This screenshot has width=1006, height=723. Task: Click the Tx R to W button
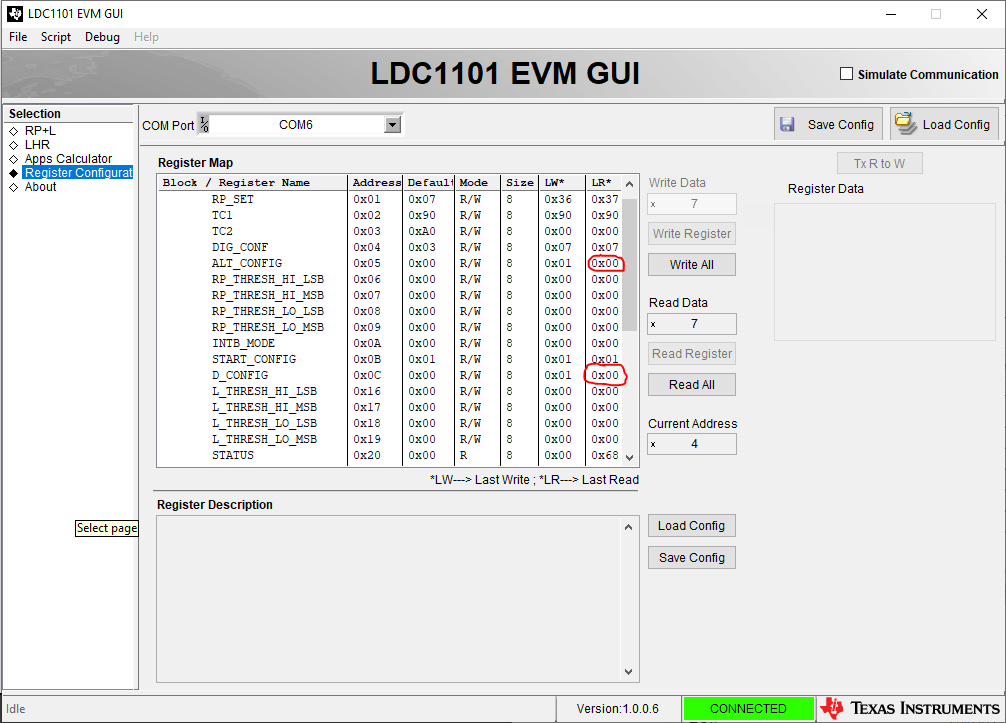point(879,162)
